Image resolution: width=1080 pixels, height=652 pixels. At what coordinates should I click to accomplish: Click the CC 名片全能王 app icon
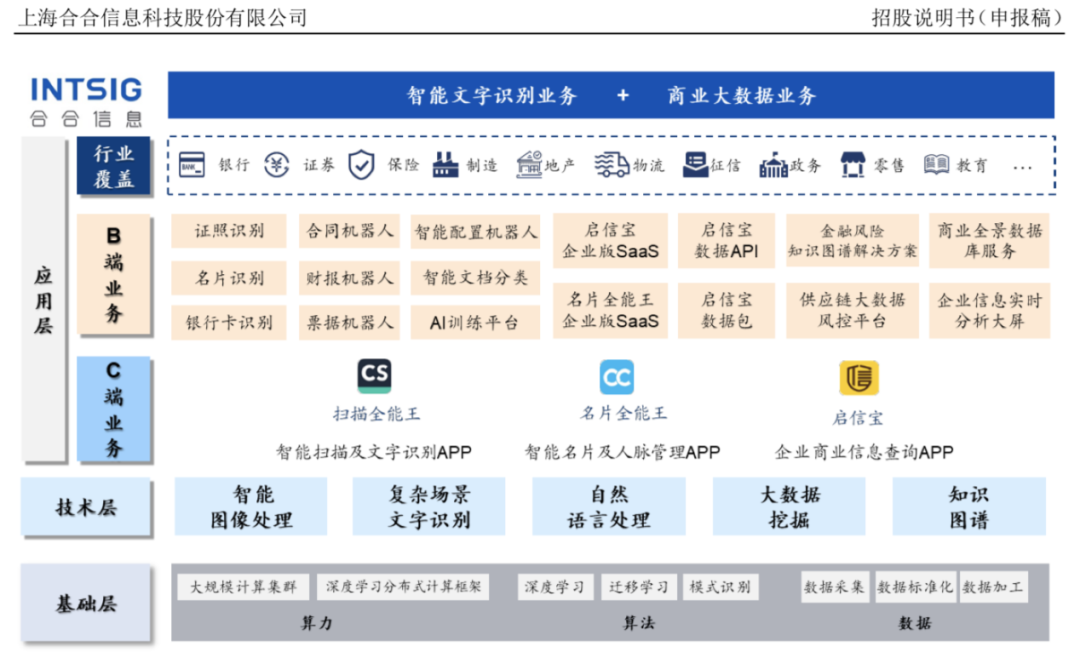pos(616,377)
